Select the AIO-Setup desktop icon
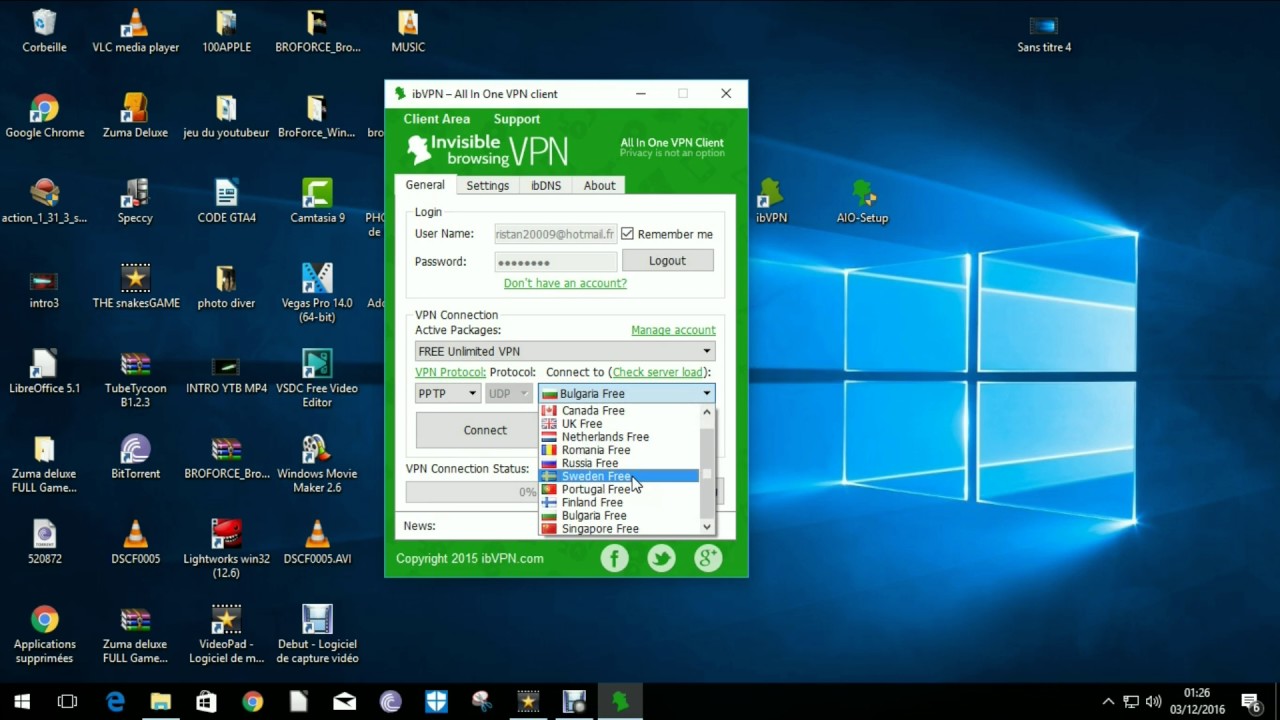The height and width of the screenshot is (720, 1280). point(862,201)
